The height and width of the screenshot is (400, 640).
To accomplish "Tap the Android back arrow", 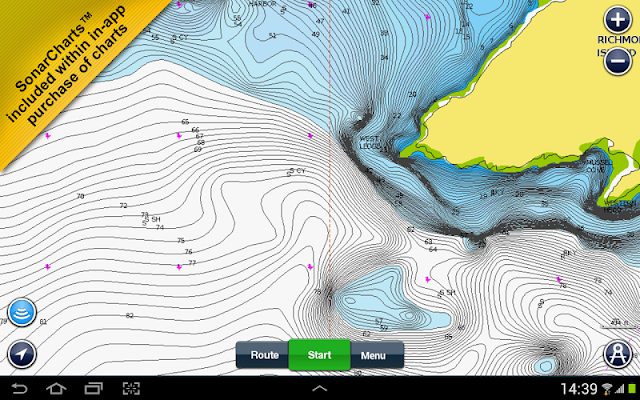I will (x=19, y=388).
